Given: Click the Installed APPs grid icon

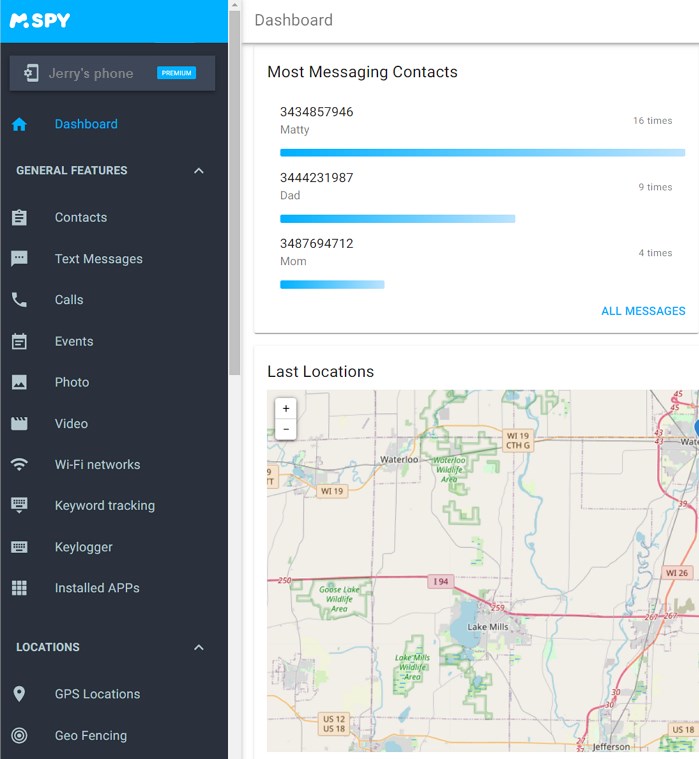Looking at the screenshot, I should pos(19,588).
